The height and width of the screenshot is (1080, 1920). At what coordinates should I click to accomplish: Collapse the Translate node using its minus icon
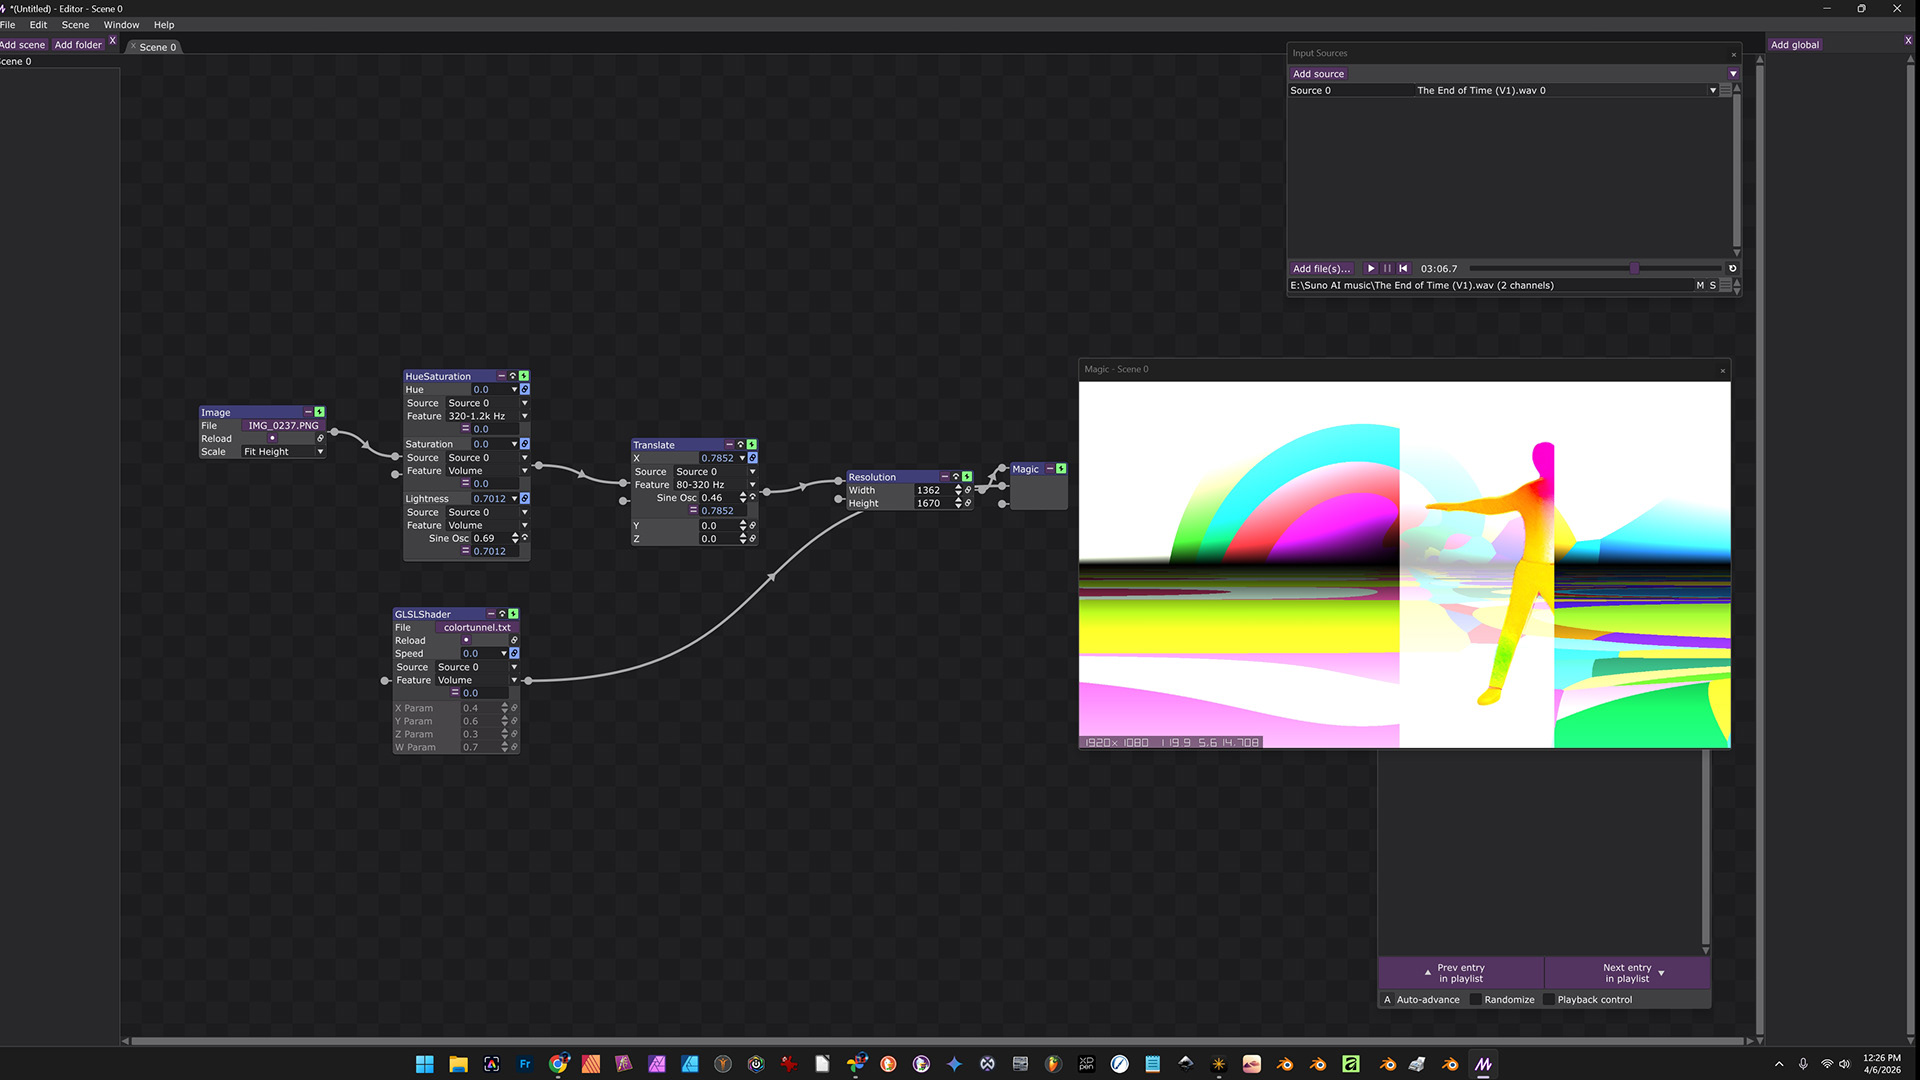pyautogui.click(x=729, y=445)
